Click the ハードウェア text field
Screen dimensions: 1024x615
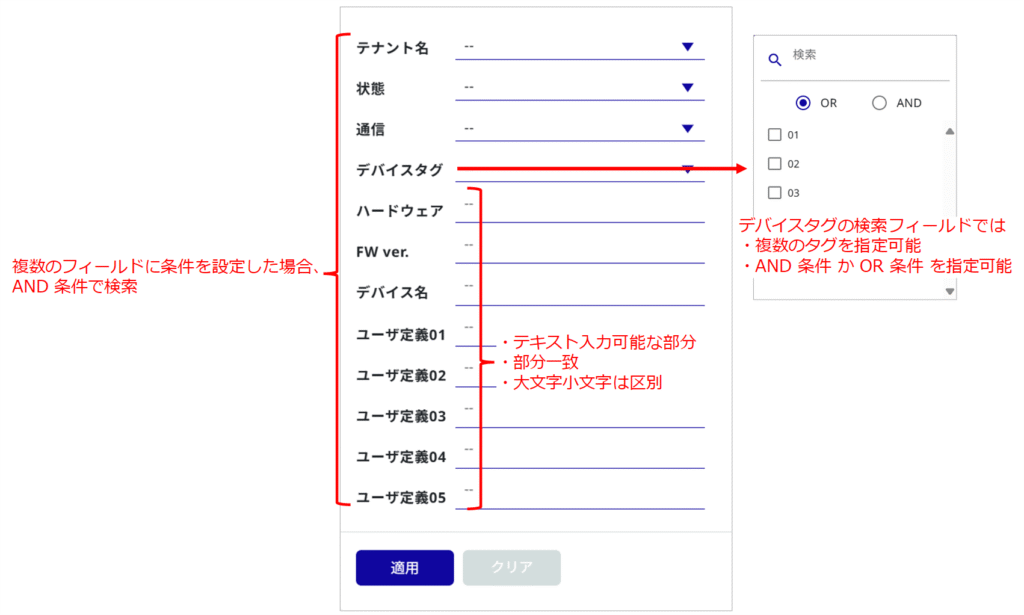[580, 211]
